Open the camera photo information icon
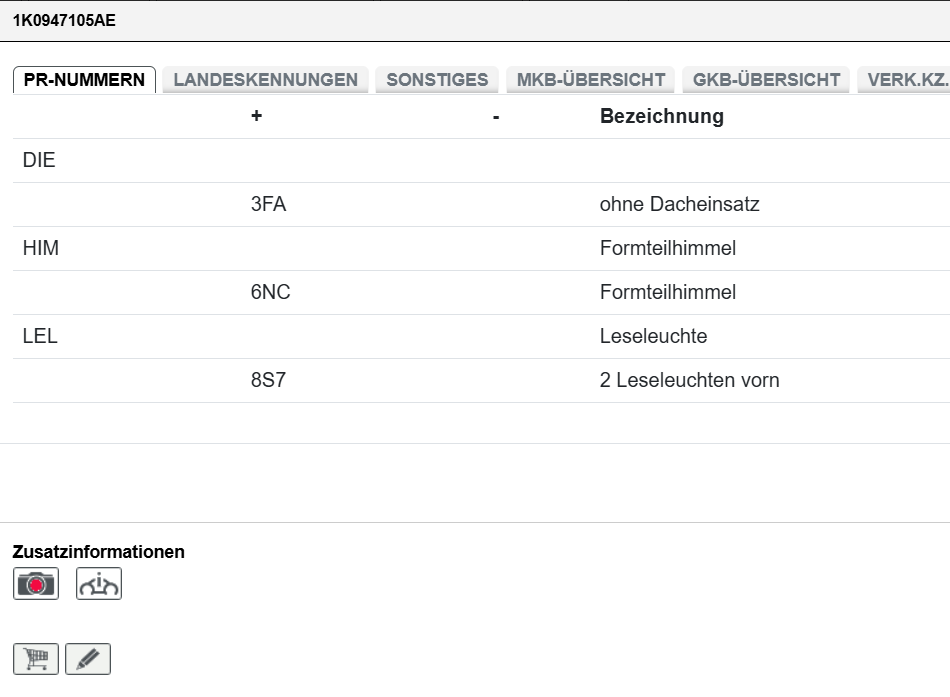Viewport: 950px width, 697px height. [x=36, y=584]
